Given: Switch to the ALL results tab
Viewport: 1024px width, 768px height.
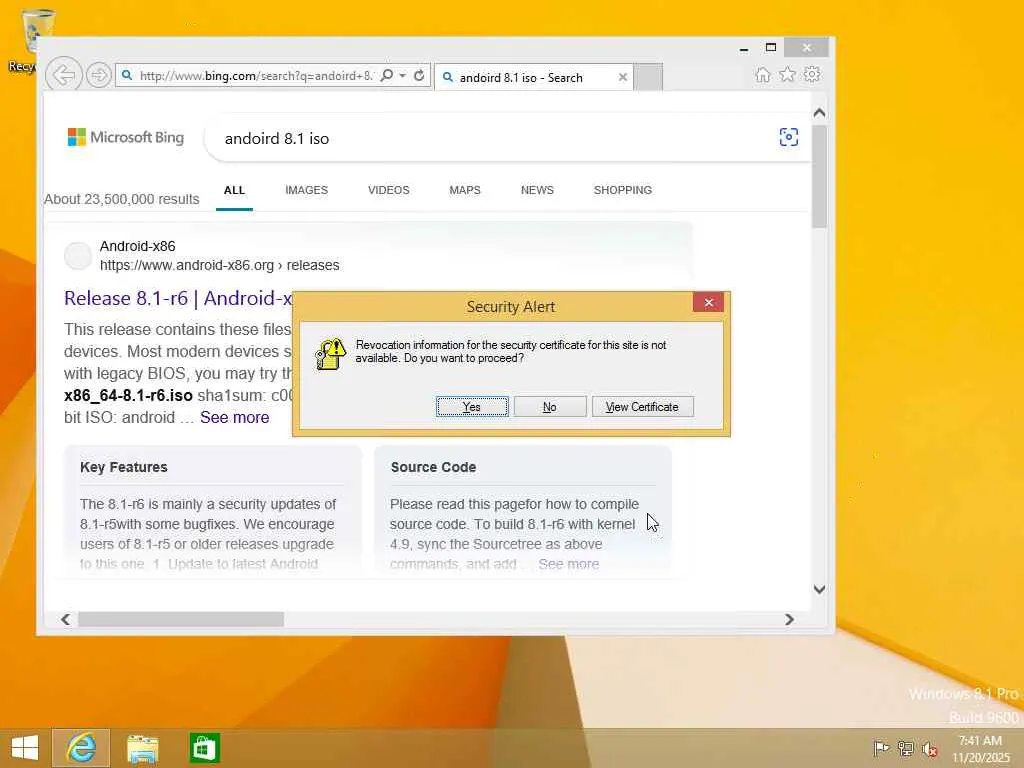Looking at the screenshot, I should click(234, 190).
